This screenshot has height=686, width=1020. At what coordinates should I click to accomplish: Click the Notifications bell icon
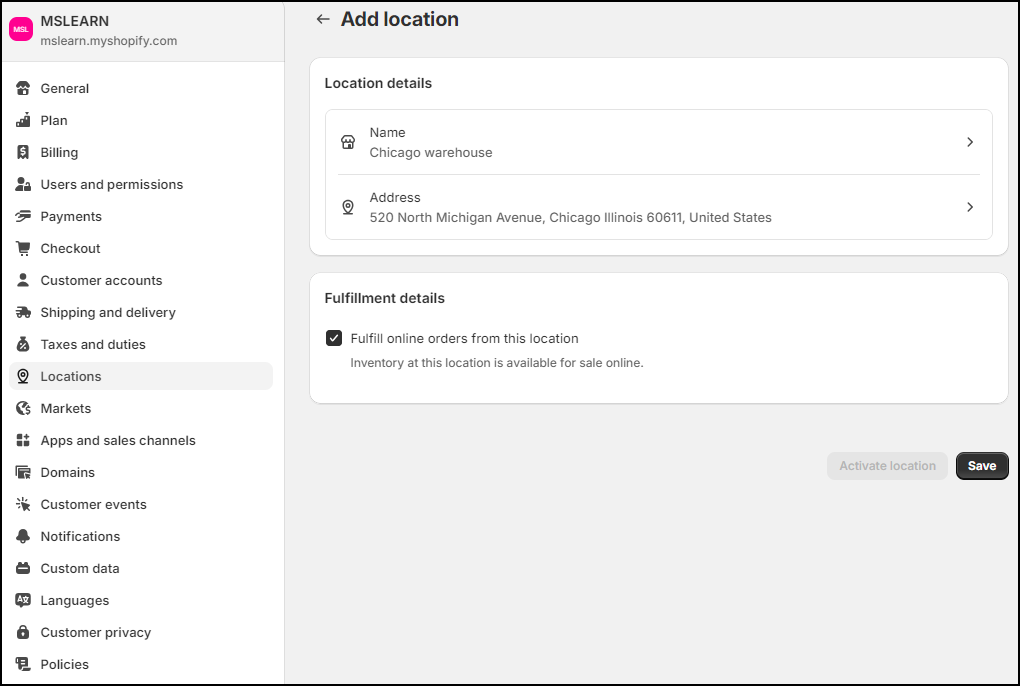[23, 536]
